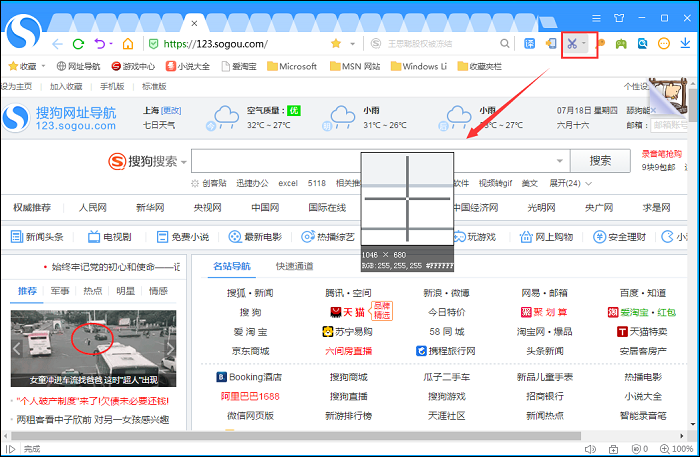This screenshot has width=700, height=457.
Task: Click 更改 to change city
Action: pyautogui.click(x=171, y=111)
